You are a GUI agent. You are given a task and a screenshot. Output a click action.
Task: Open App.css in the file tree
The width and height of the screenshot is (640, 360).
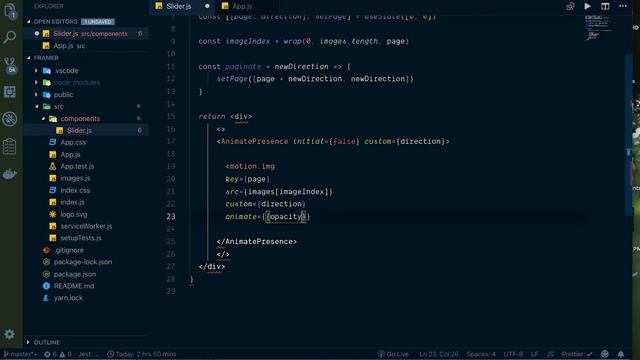(x=73, y=142)
